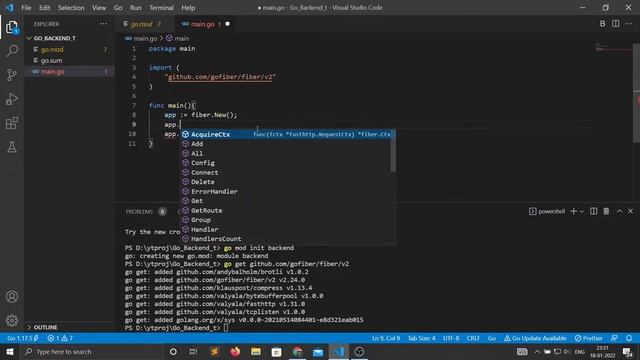The width and height of the screenshot is (640, 360).
Task: Open Windows Start menu
Action: tap(10, 351)
